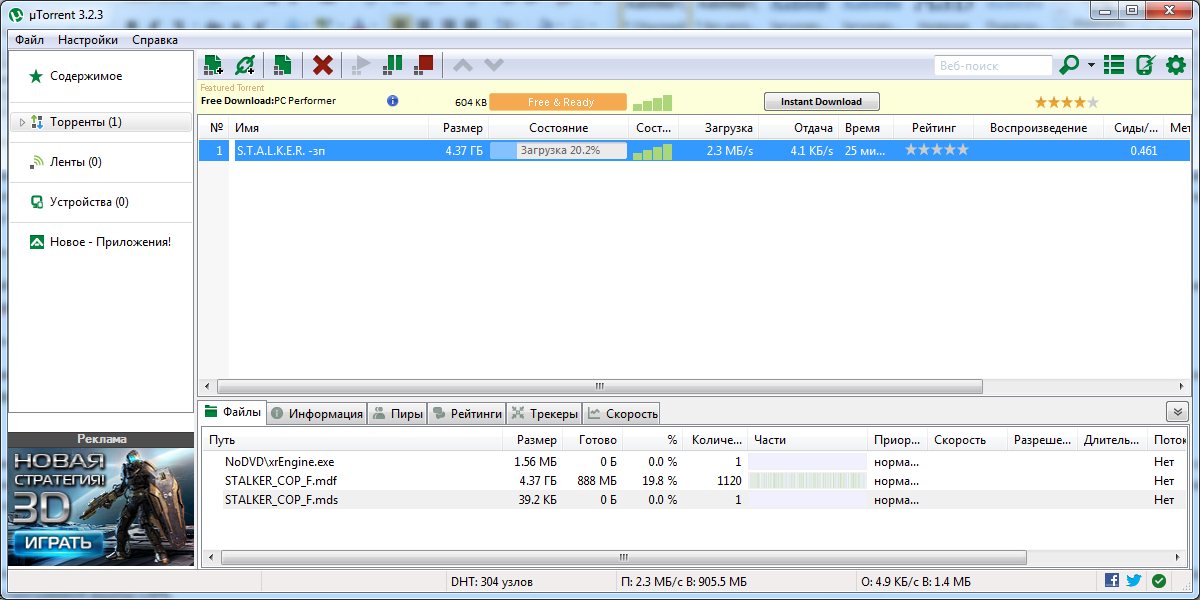Screen dimensions: 1200x600
Task: Rate the S.T.A.L.K.E.R. torrent stars
Action: (x=937, y=150)
